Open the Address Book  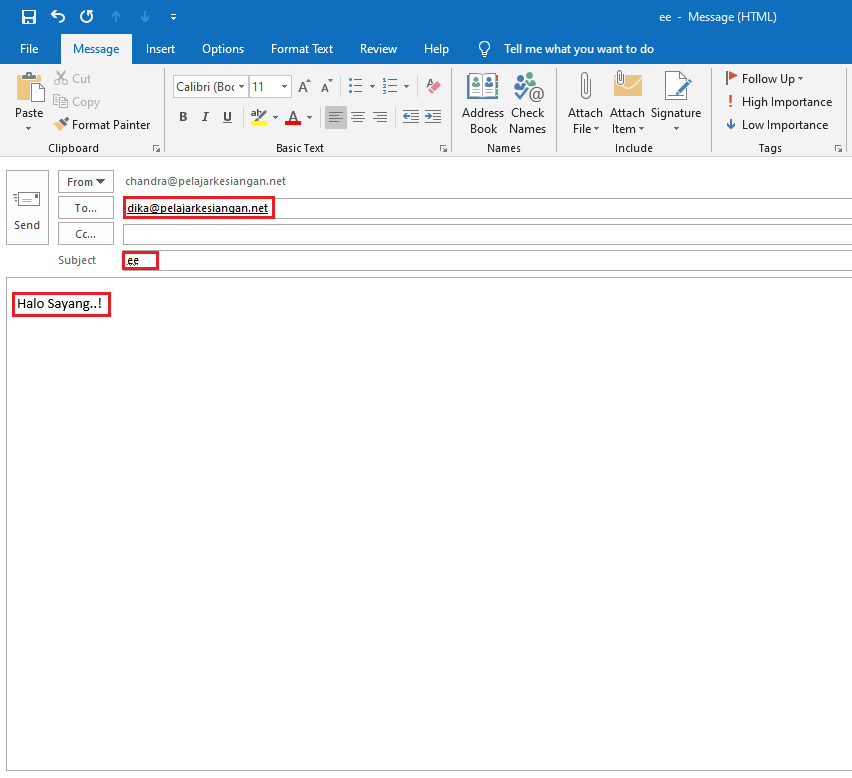(x=483, y=103)
